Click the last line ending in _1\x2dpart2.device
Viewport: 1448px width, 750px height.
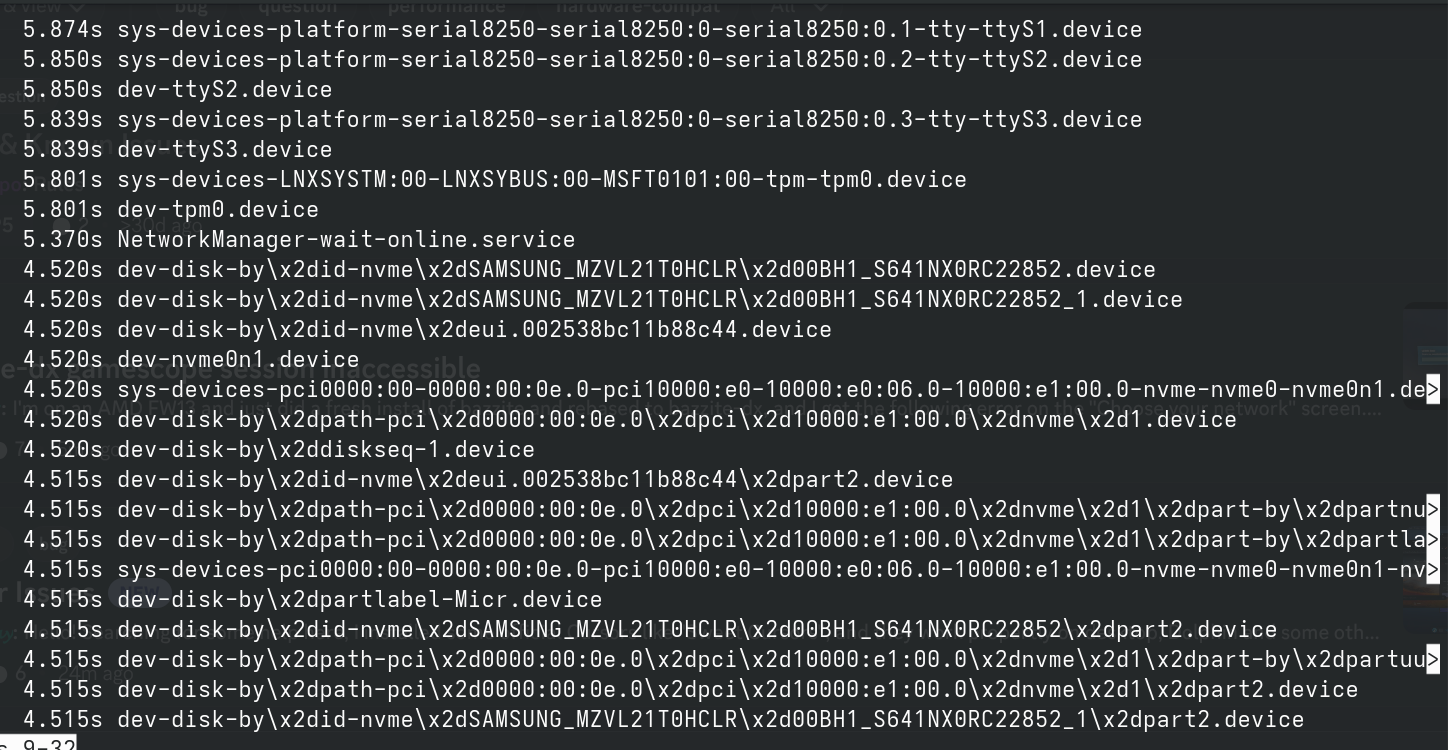[x=664, y=720]
